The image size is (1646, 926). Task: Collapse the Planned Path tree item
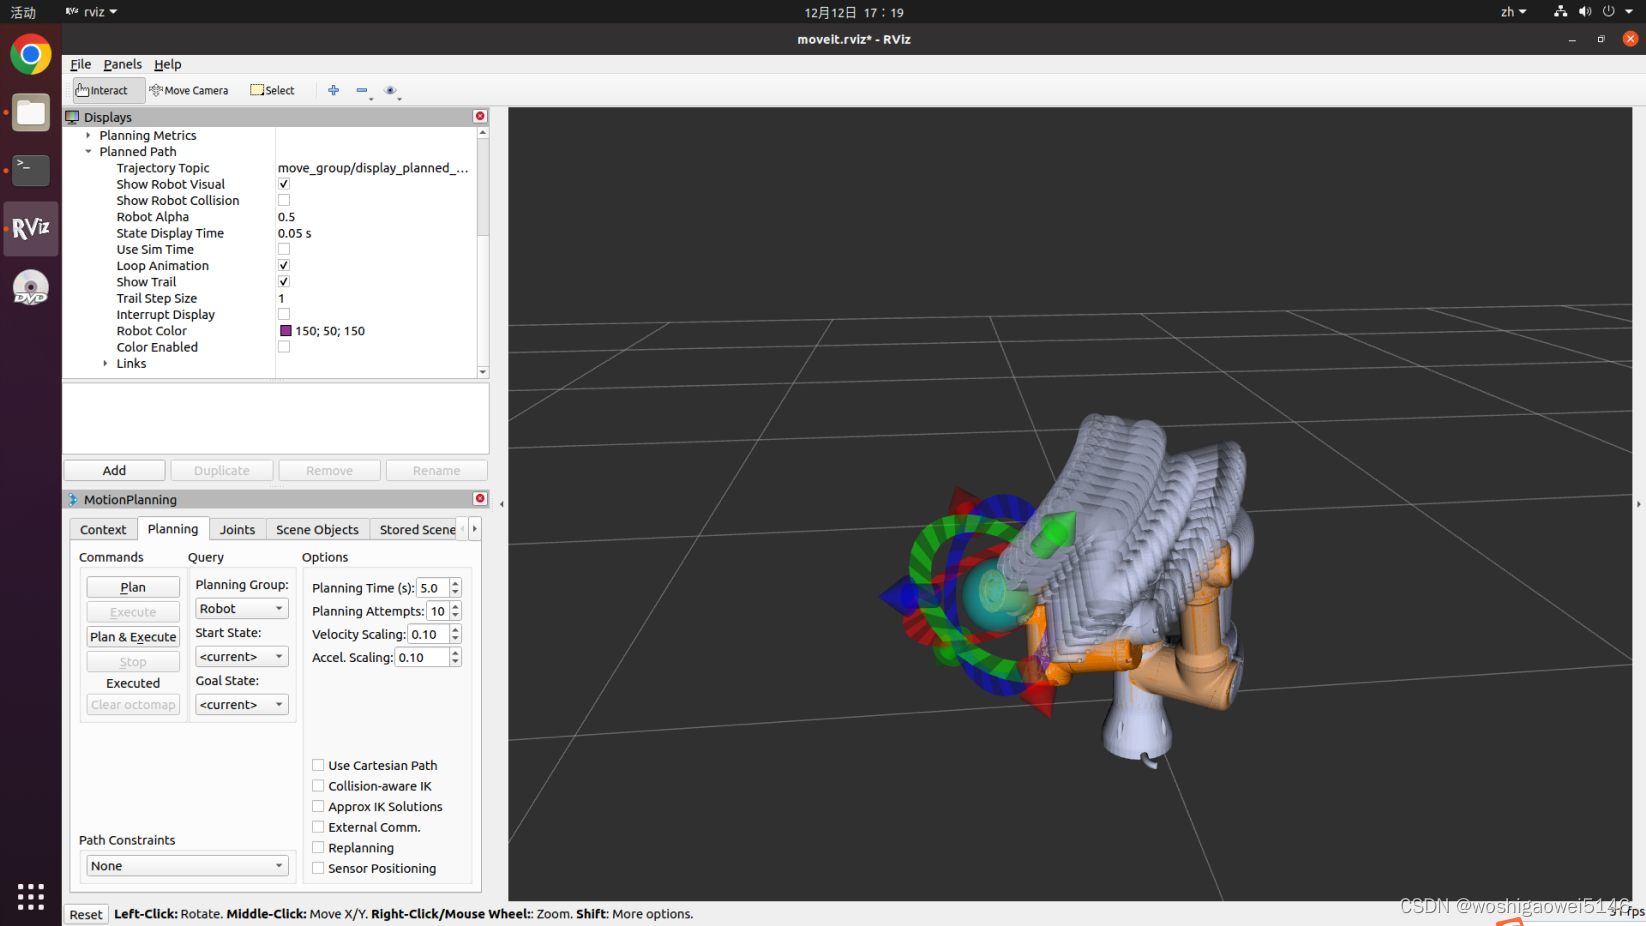88,152
